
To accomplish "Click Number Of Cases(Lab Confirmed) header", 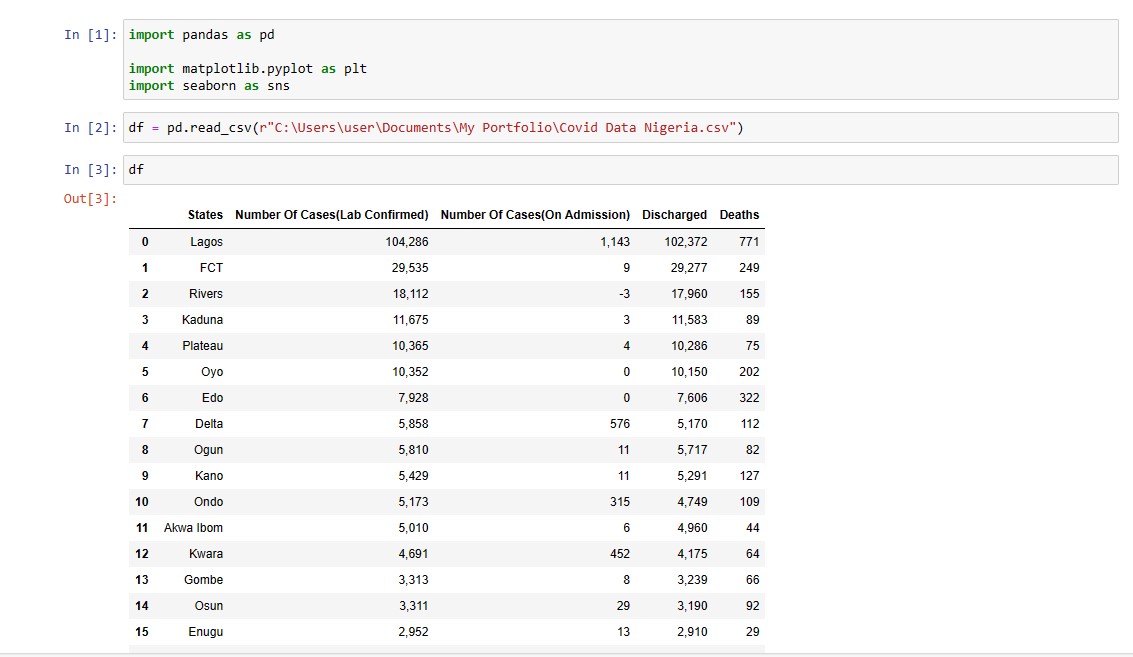I will pyautogui.click(x=332, y=215).
